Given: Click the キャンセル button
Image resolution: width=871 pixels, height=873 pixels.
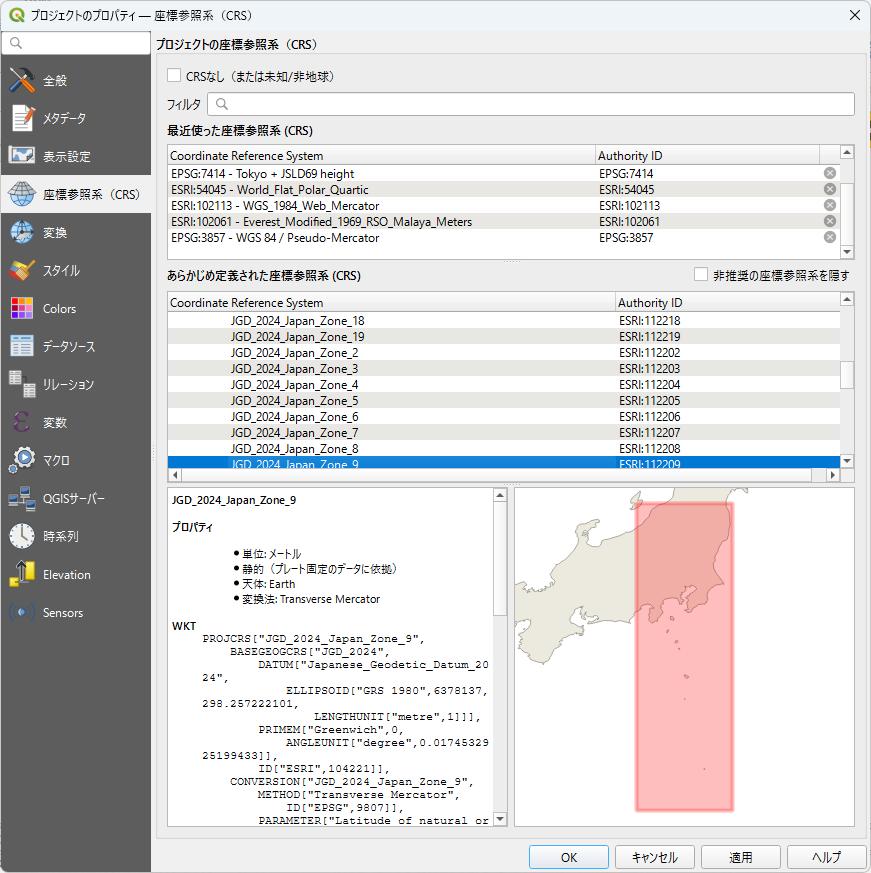Looking at the screenshot, I should [x=654, y=857].
